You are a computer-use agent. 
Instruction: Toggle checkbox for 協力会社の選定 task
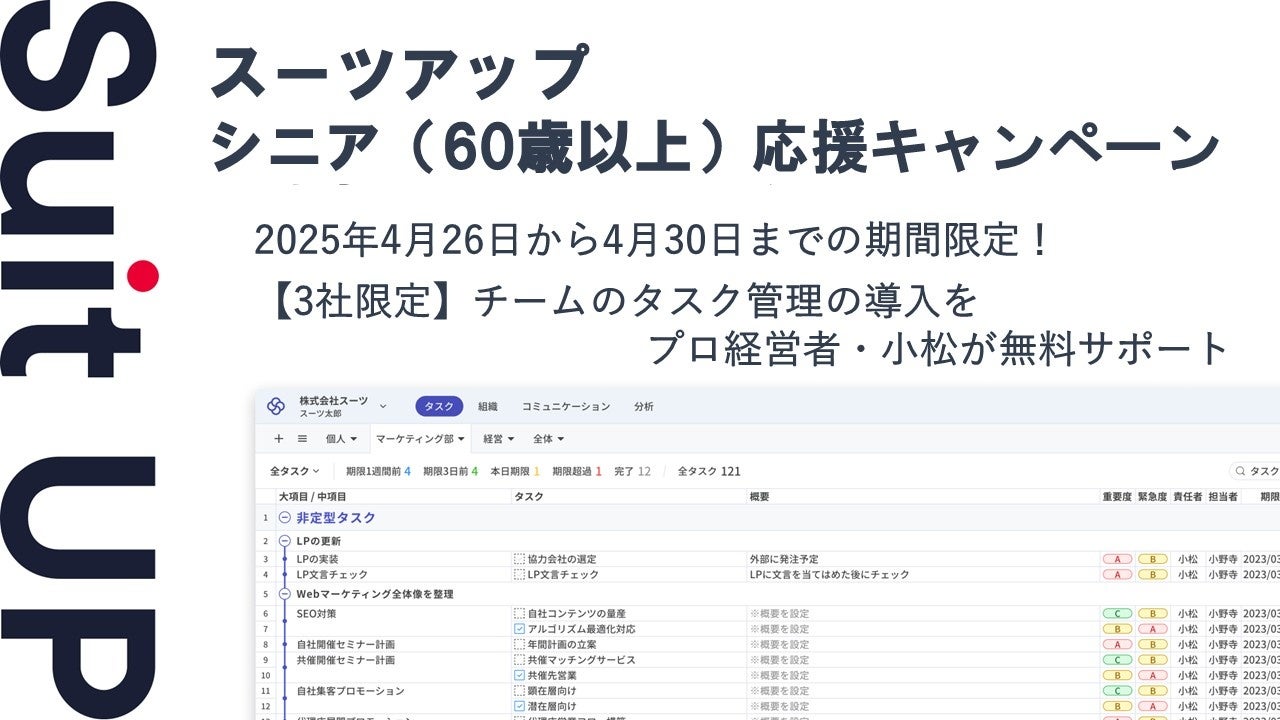(519, 559)
